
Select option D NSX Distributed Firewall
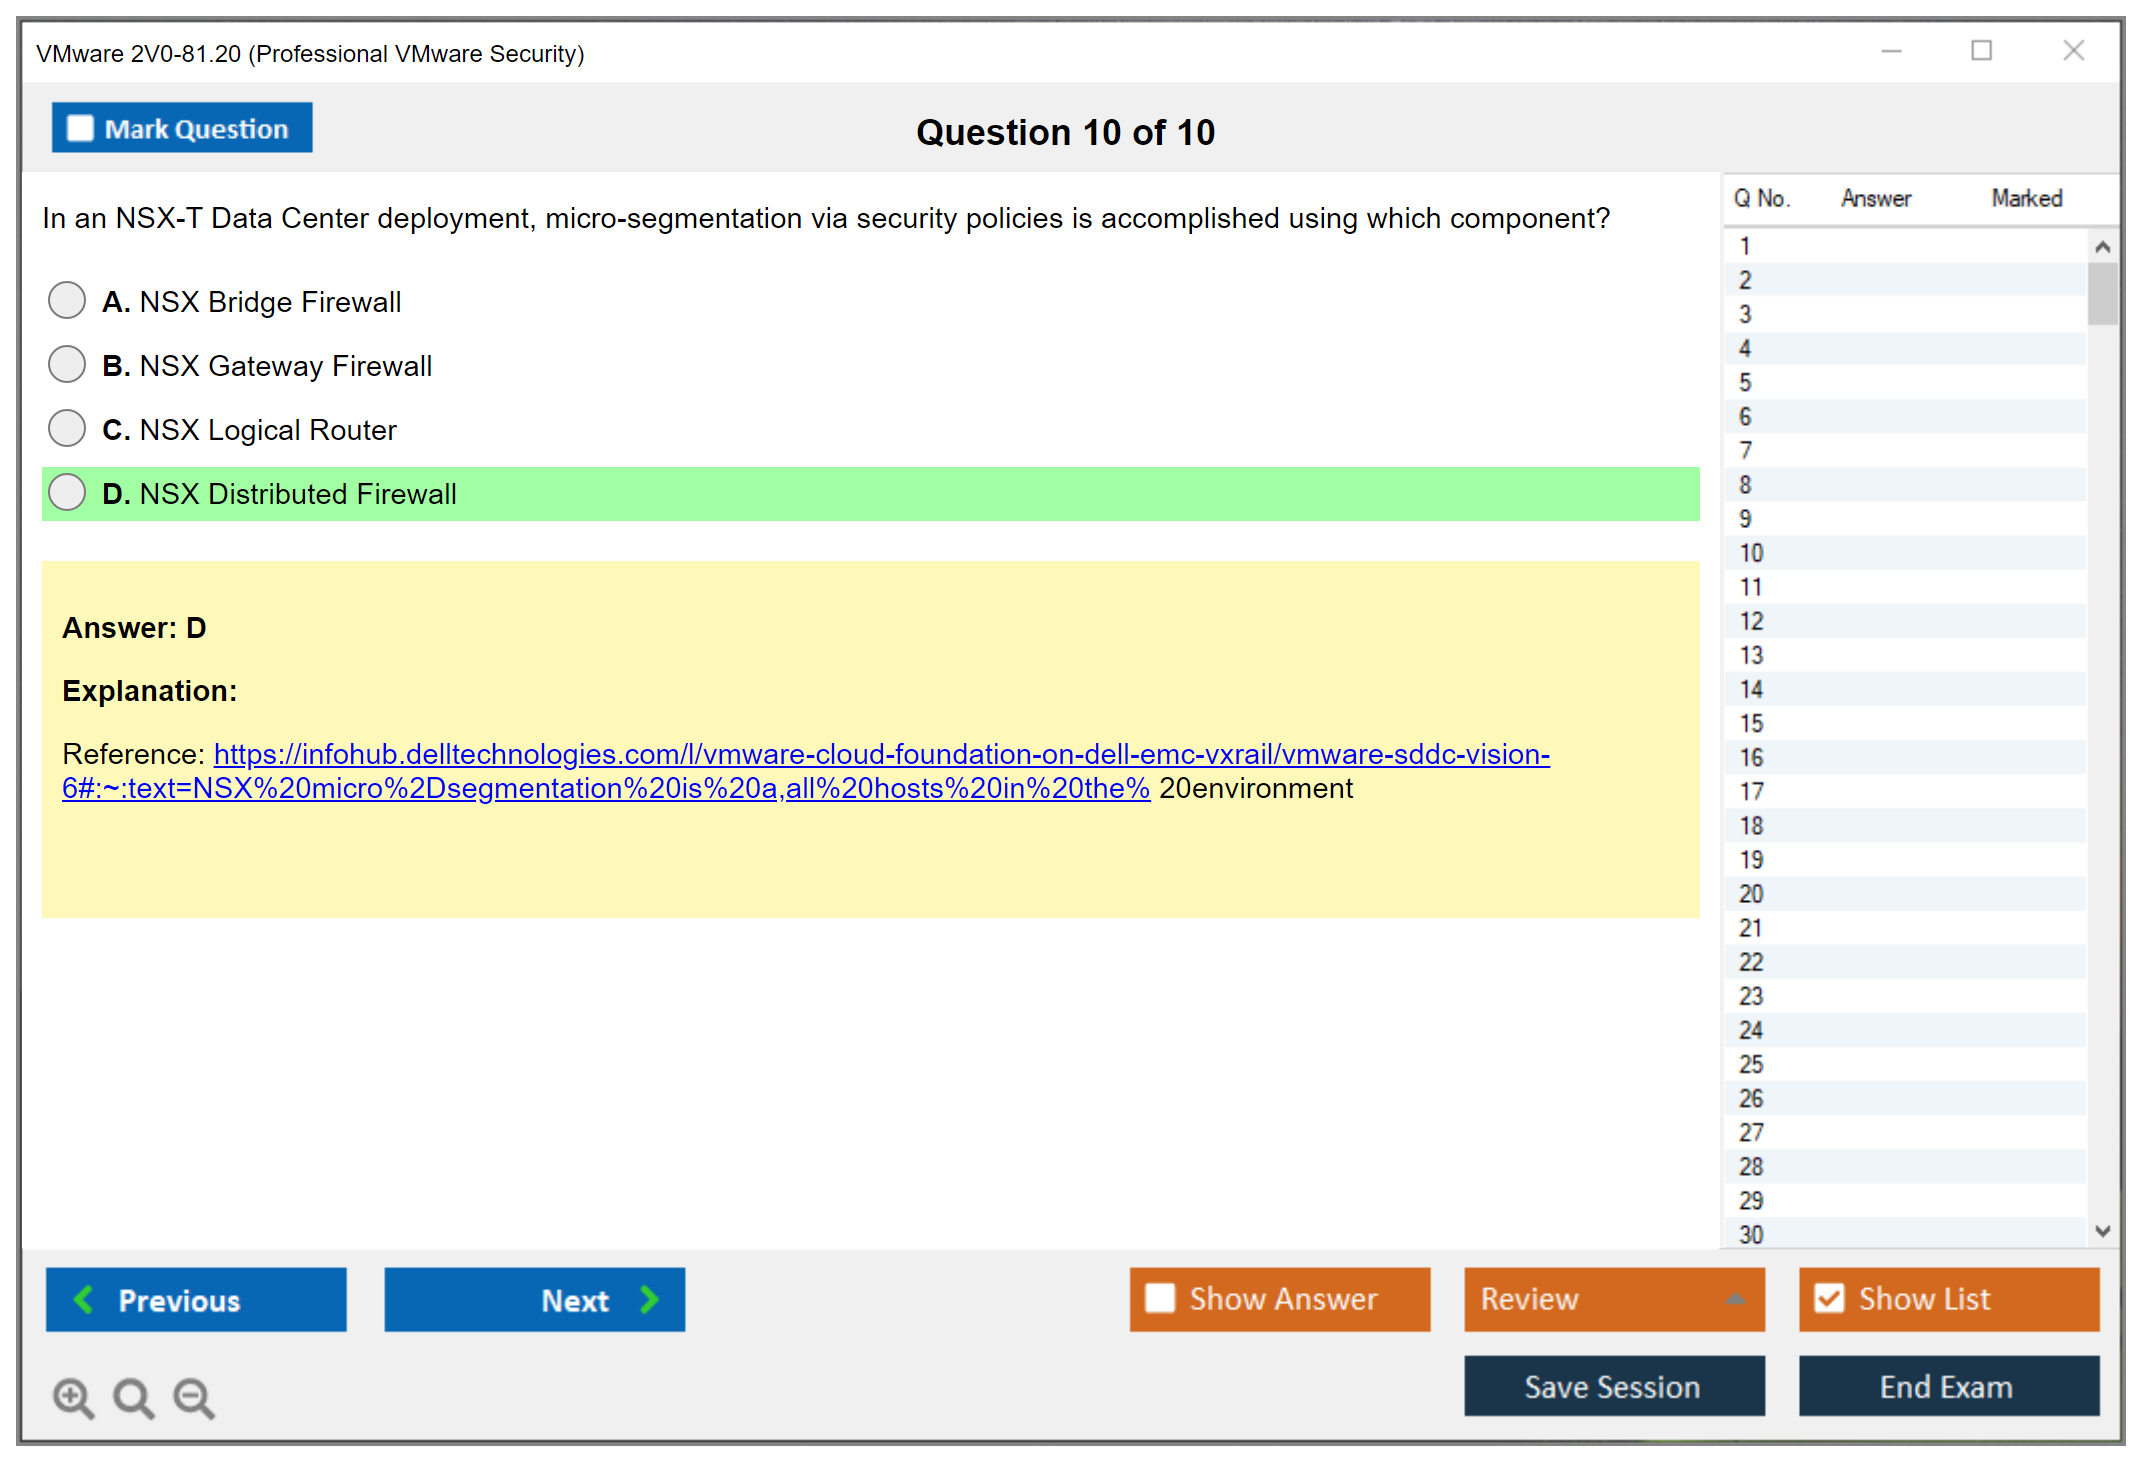point(67,492)
